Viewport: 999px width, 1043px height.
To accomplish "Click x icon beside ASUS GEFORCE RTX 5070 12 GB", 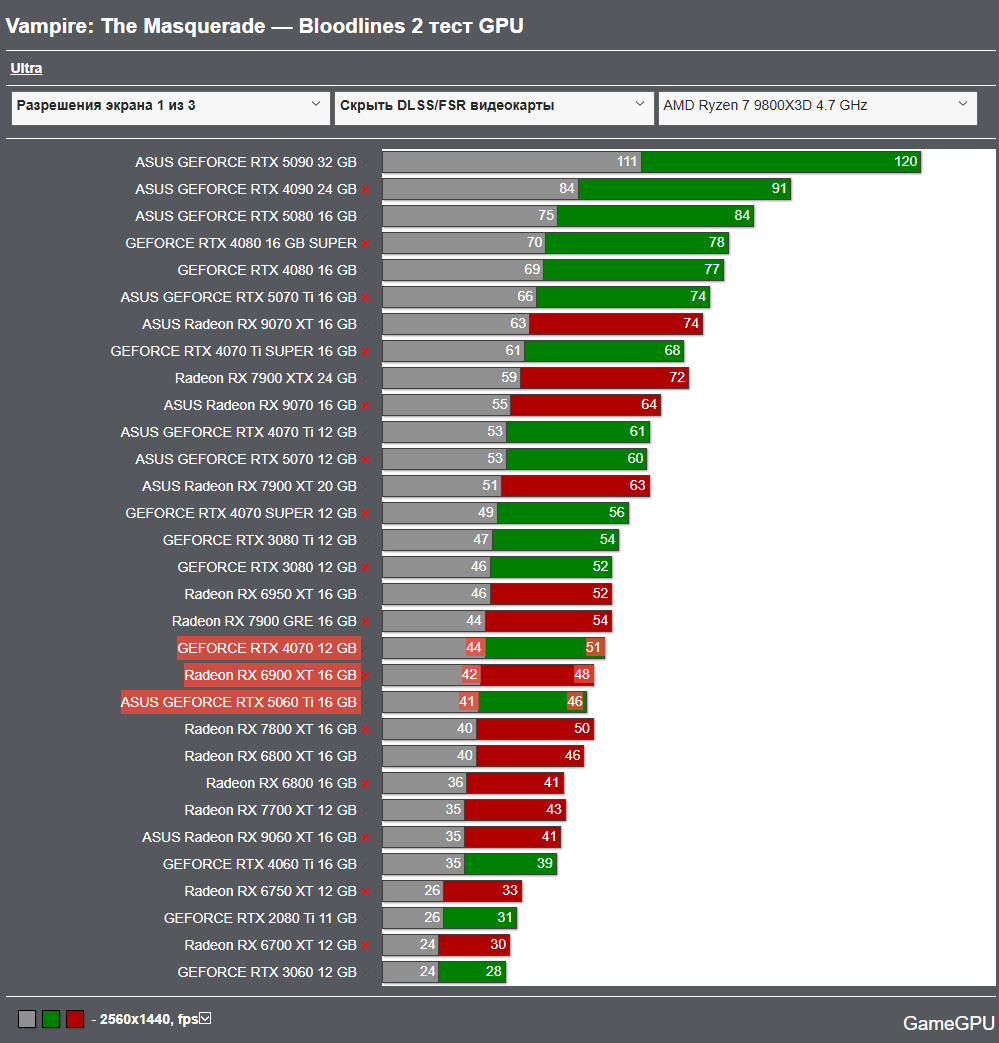I will coord(366,460).
